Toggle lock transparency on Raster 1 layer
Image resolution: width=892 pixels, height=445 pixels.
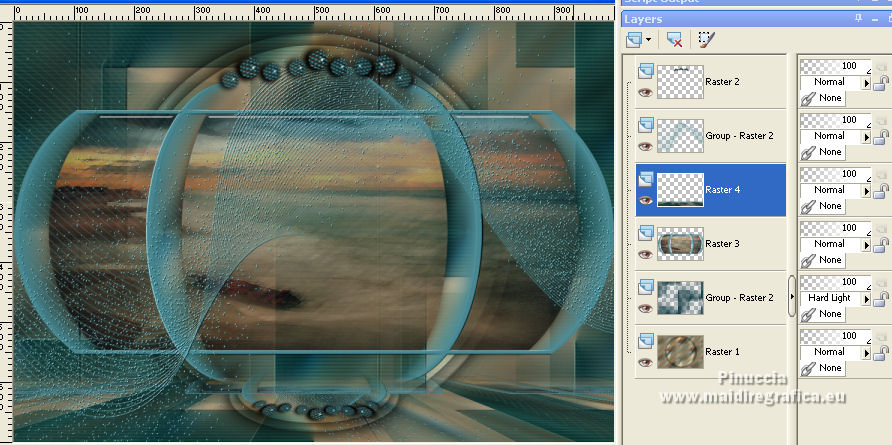pos(882,355)
